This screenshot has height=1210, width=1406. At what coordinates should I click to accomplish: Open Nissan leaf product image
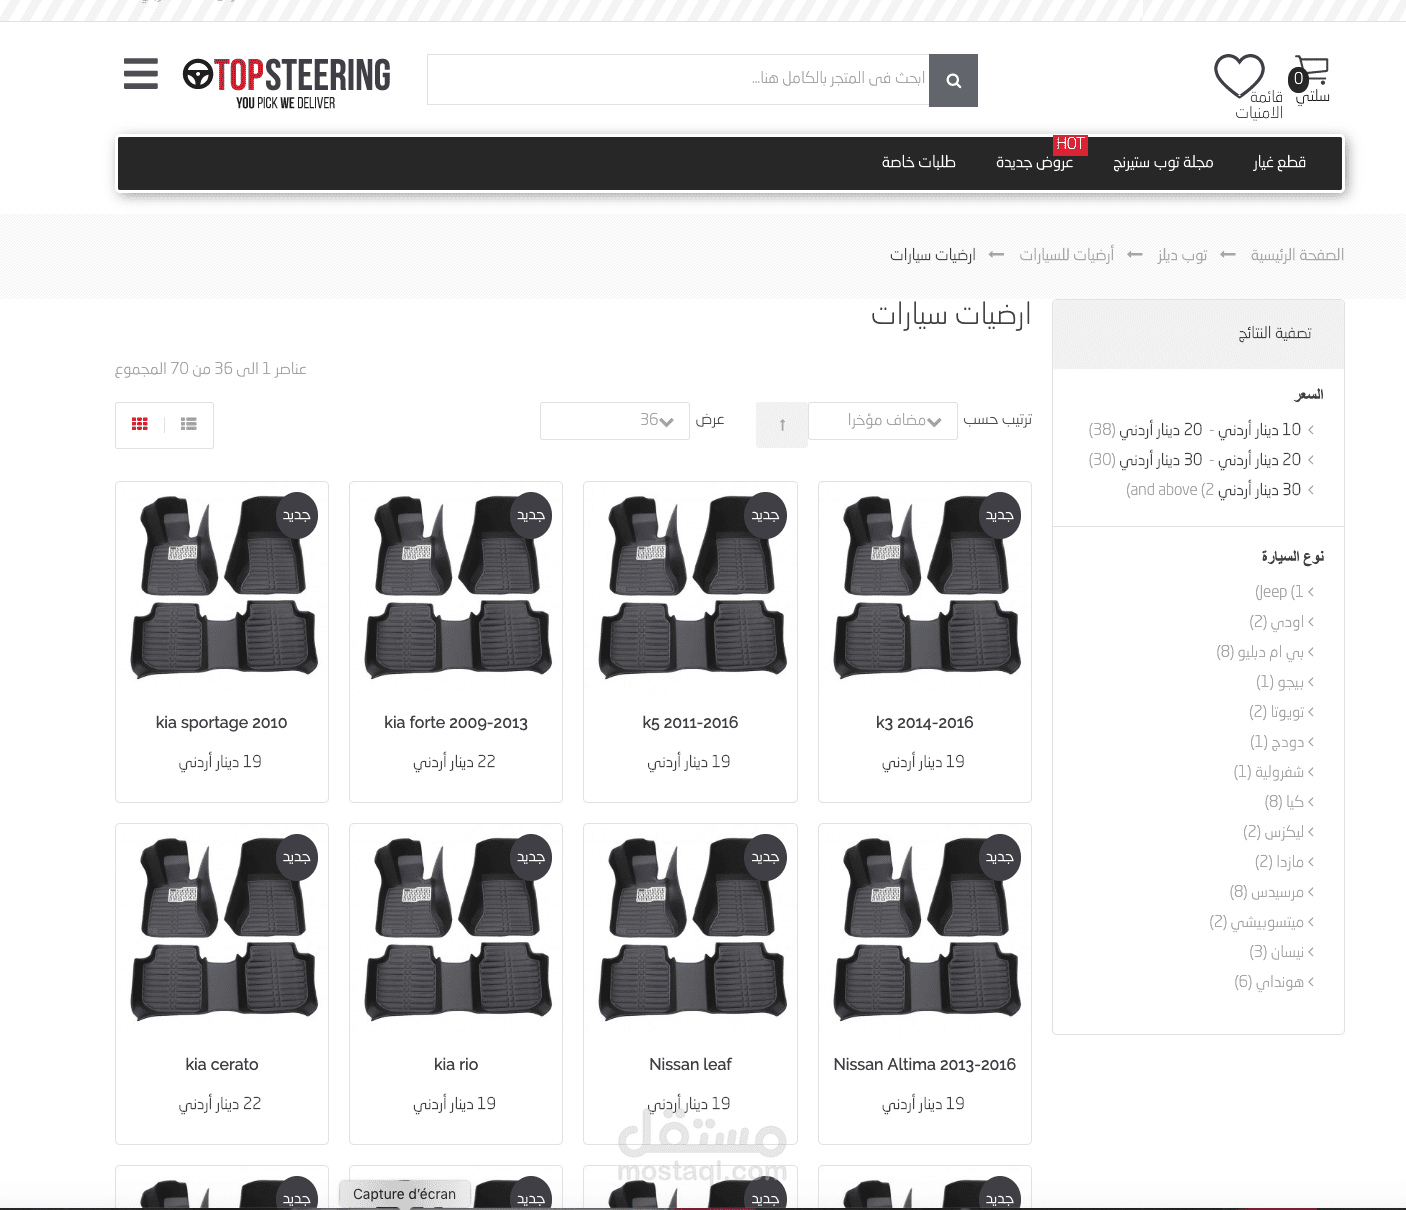pyautogui.click(x=691, y=930)
